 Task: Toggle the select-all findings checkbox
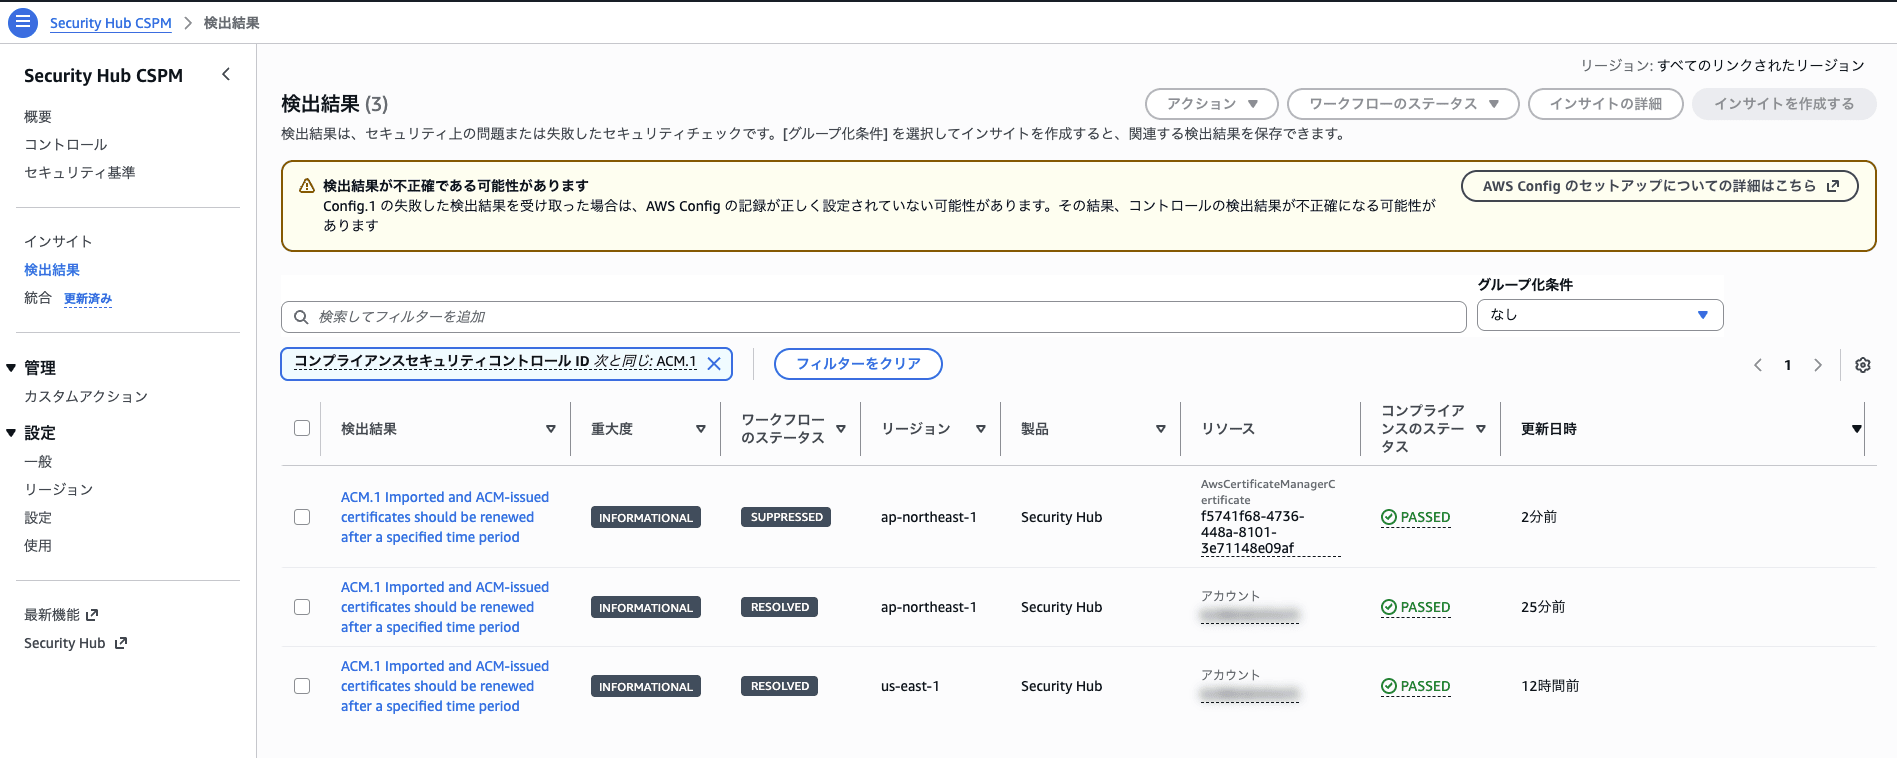pyautogui.click(x=302, y=428)
